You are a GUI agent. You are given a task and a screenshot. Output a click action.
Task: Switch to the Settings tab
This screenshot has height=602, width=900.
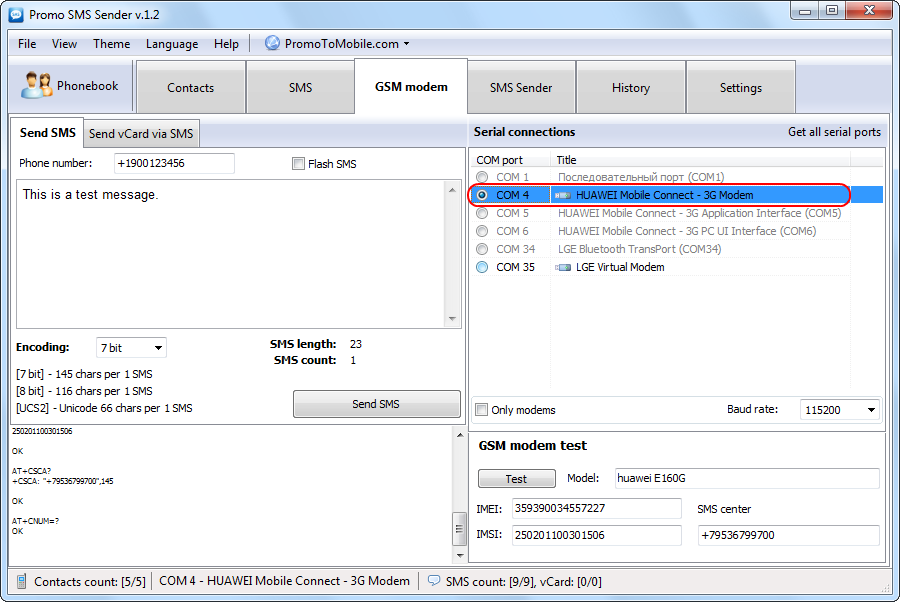point(741,87)
